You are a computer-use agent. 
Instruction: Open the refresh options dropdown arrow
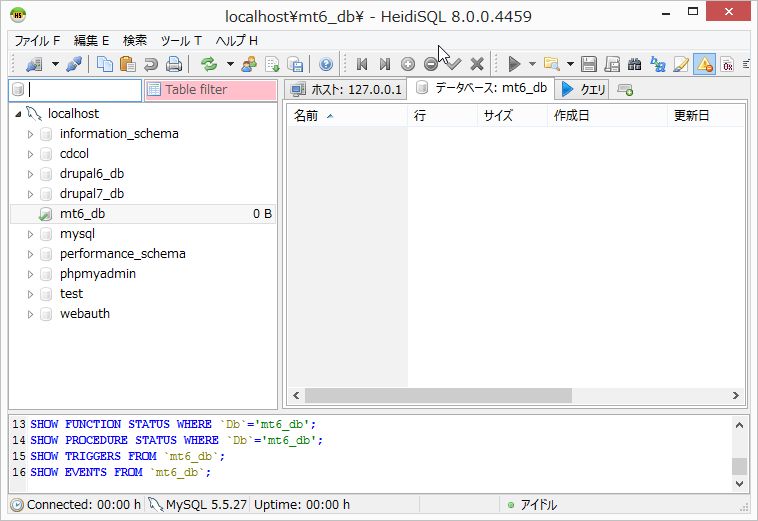coord(230,64)
